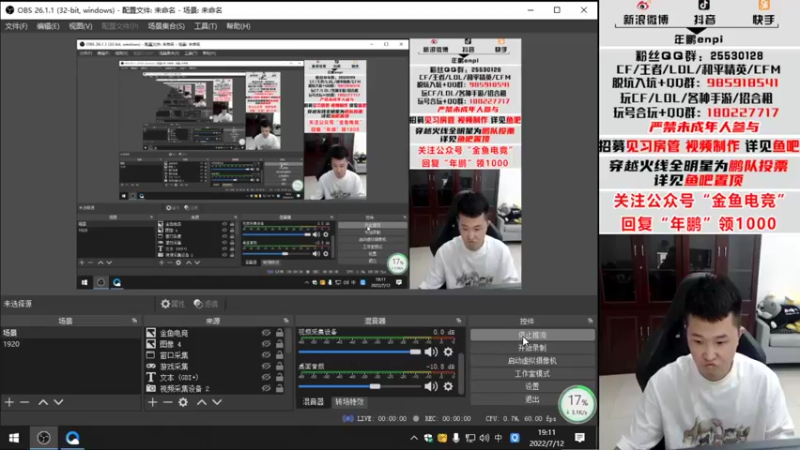
Task: Open source 滤镜 (filters) button
Action: [x=206, y=304]
